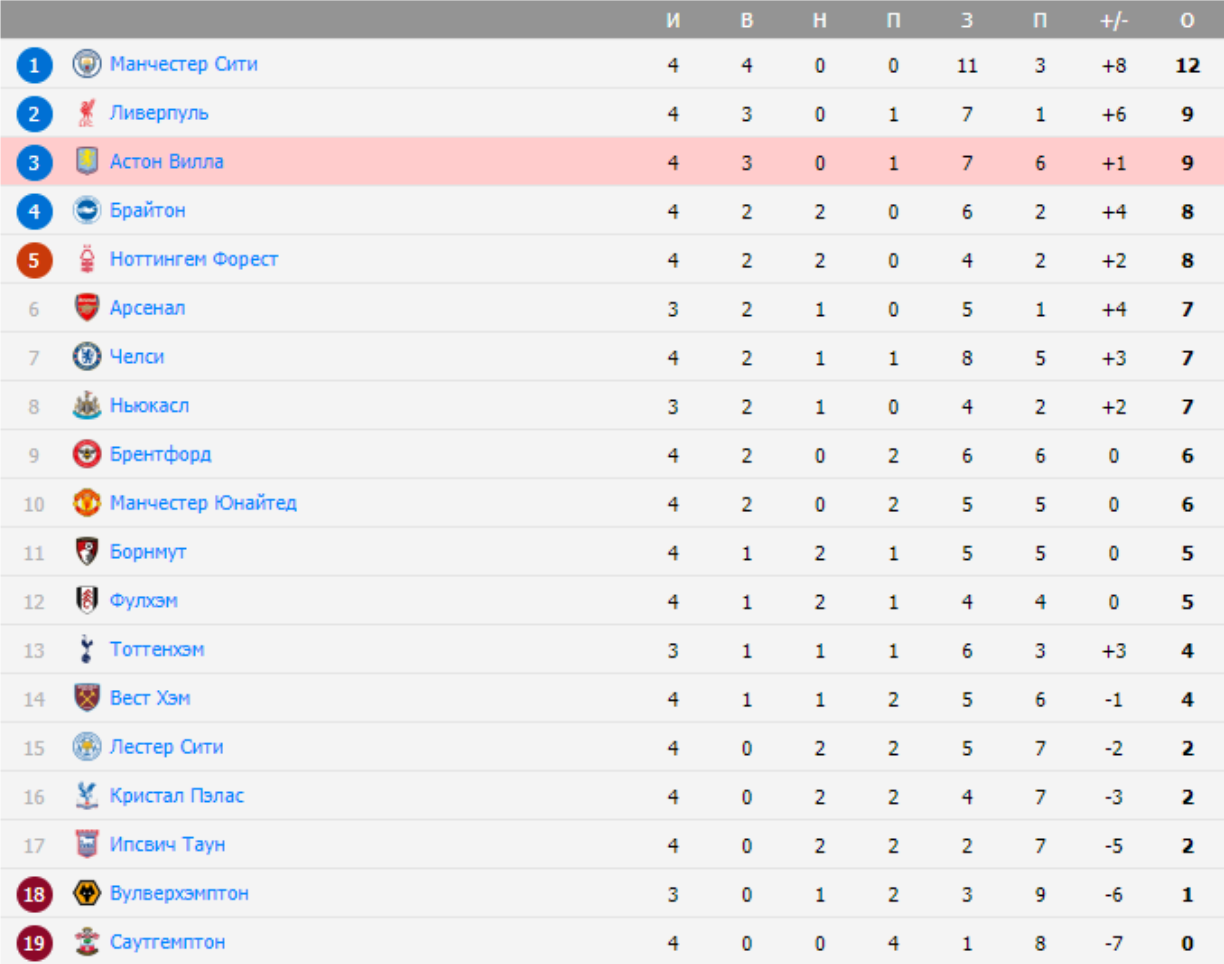Open the Брайтон team link

pyautogui.click(x=148, y=211)
